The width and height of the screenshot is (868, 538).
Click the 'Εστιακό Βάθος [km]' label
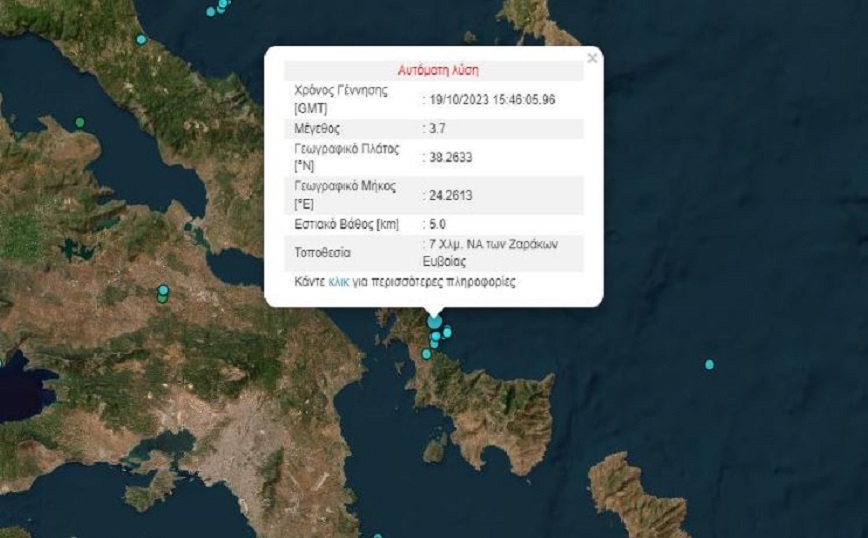[346, 224]
